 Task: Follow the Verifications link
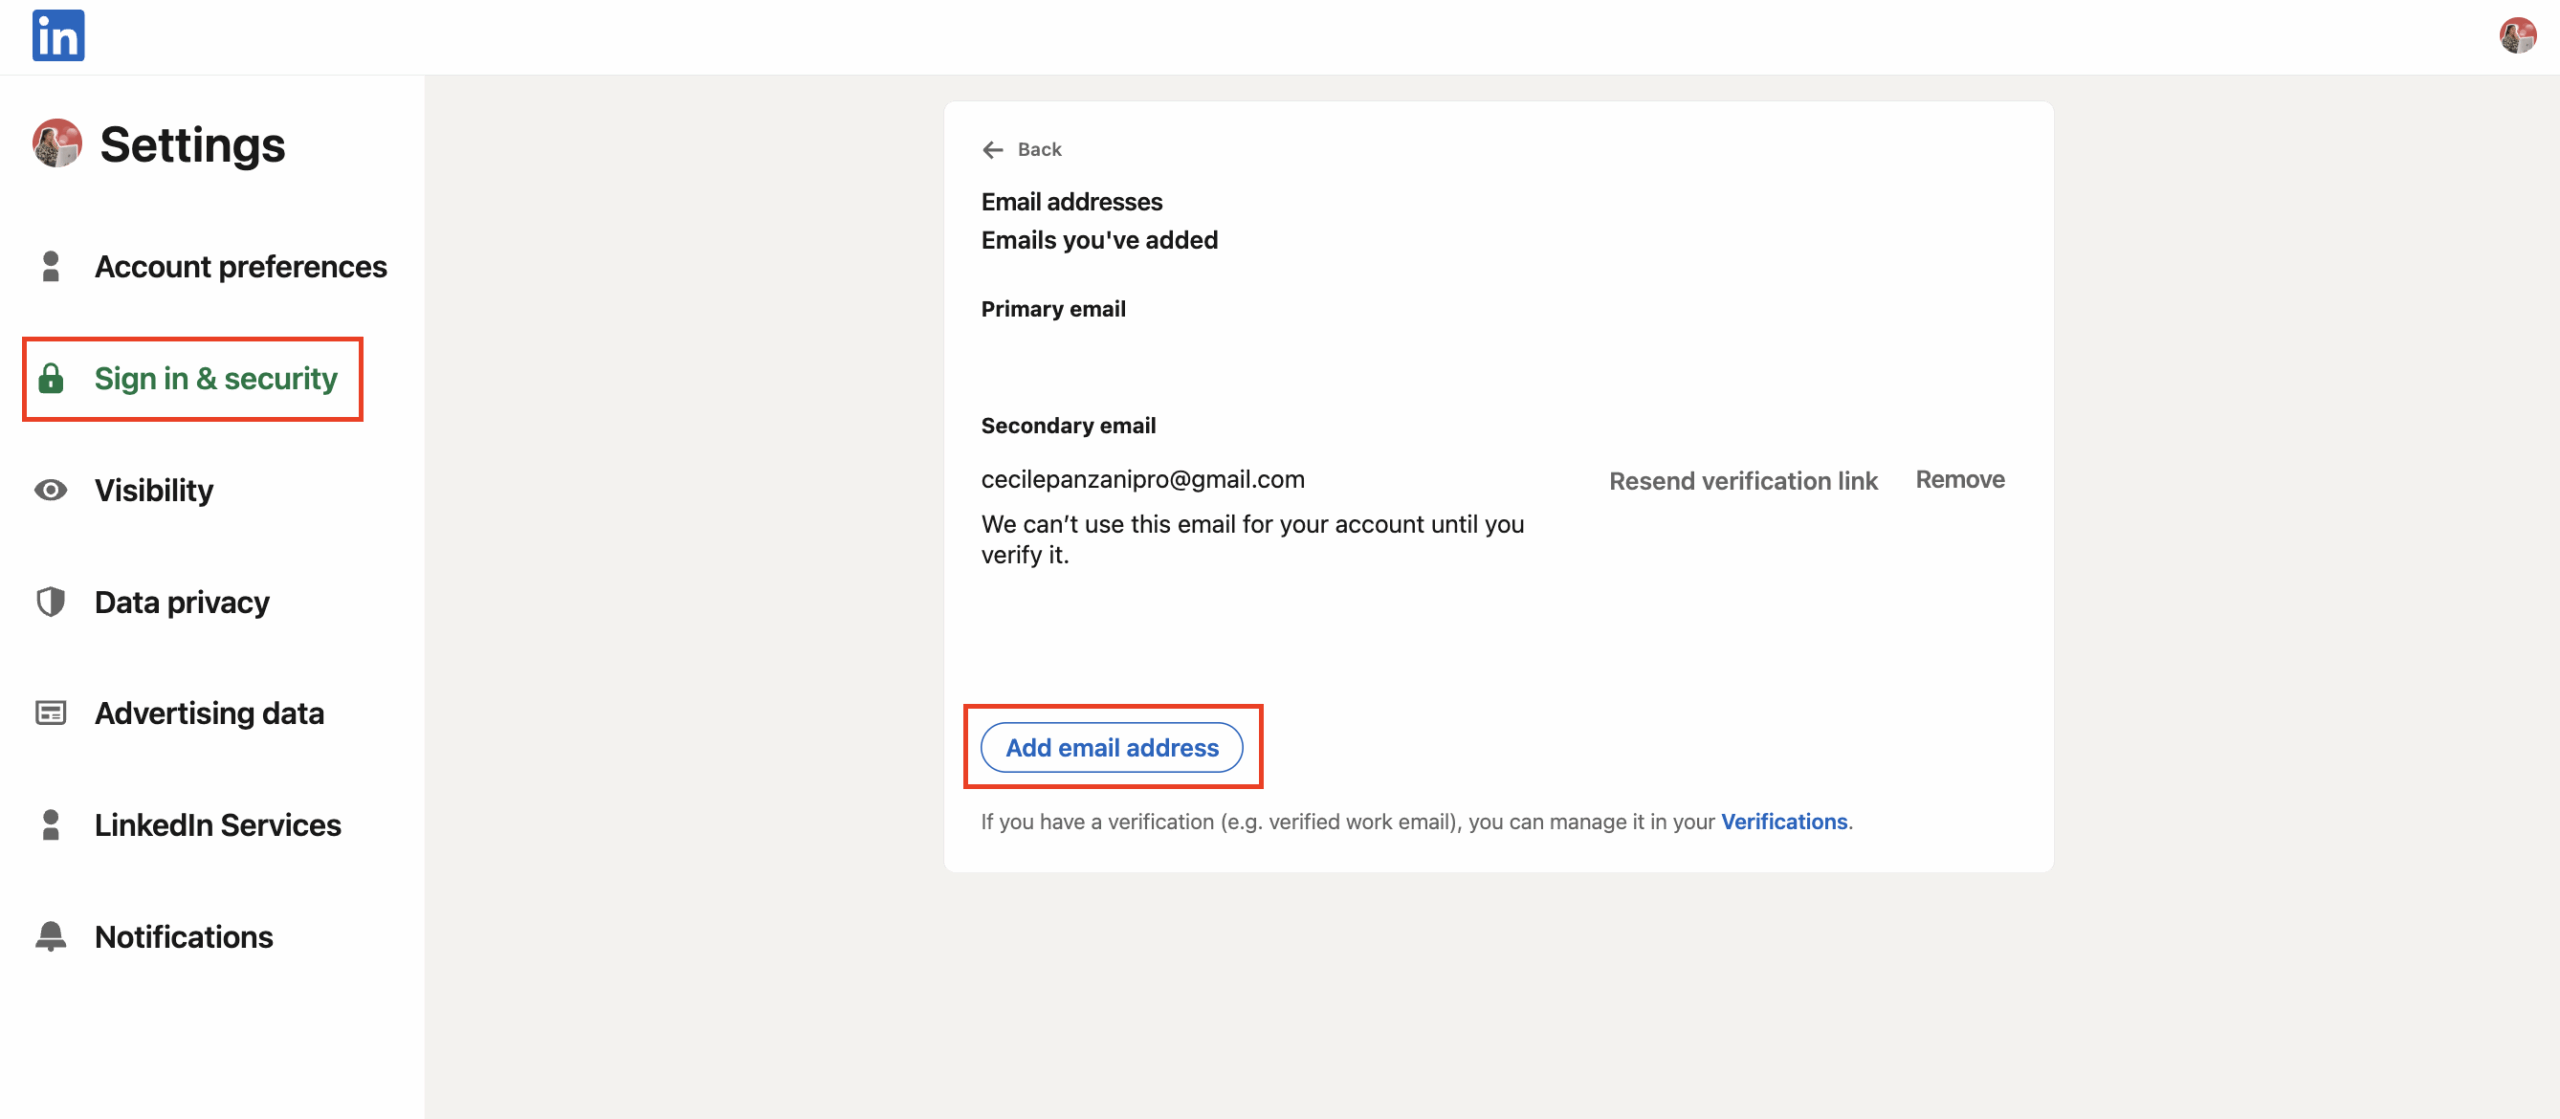(1783, 822)
